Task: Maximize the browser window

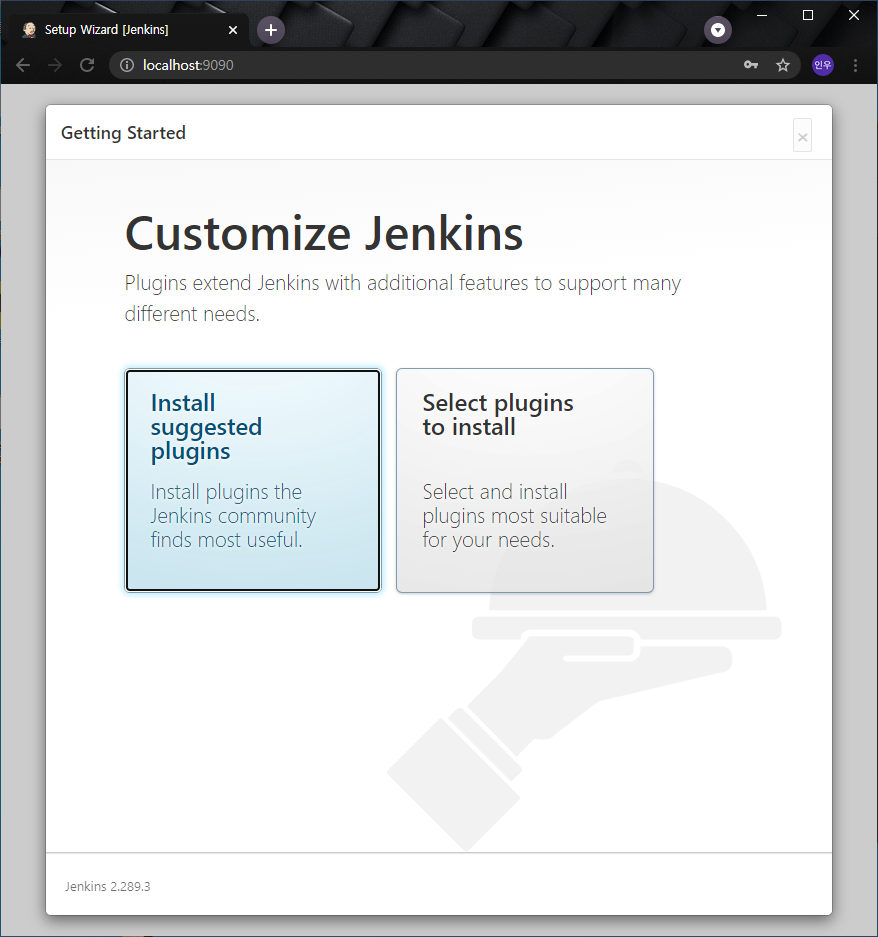Action: click(x=808, y=16)
